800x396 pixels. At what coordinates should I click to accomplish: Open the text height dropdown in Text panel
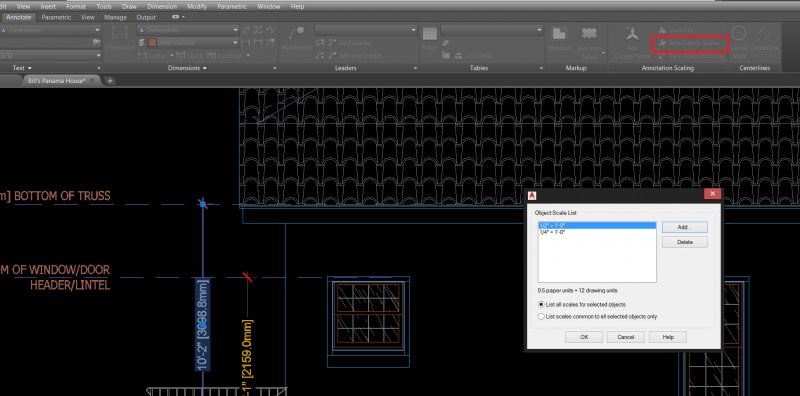coord(98,55)
